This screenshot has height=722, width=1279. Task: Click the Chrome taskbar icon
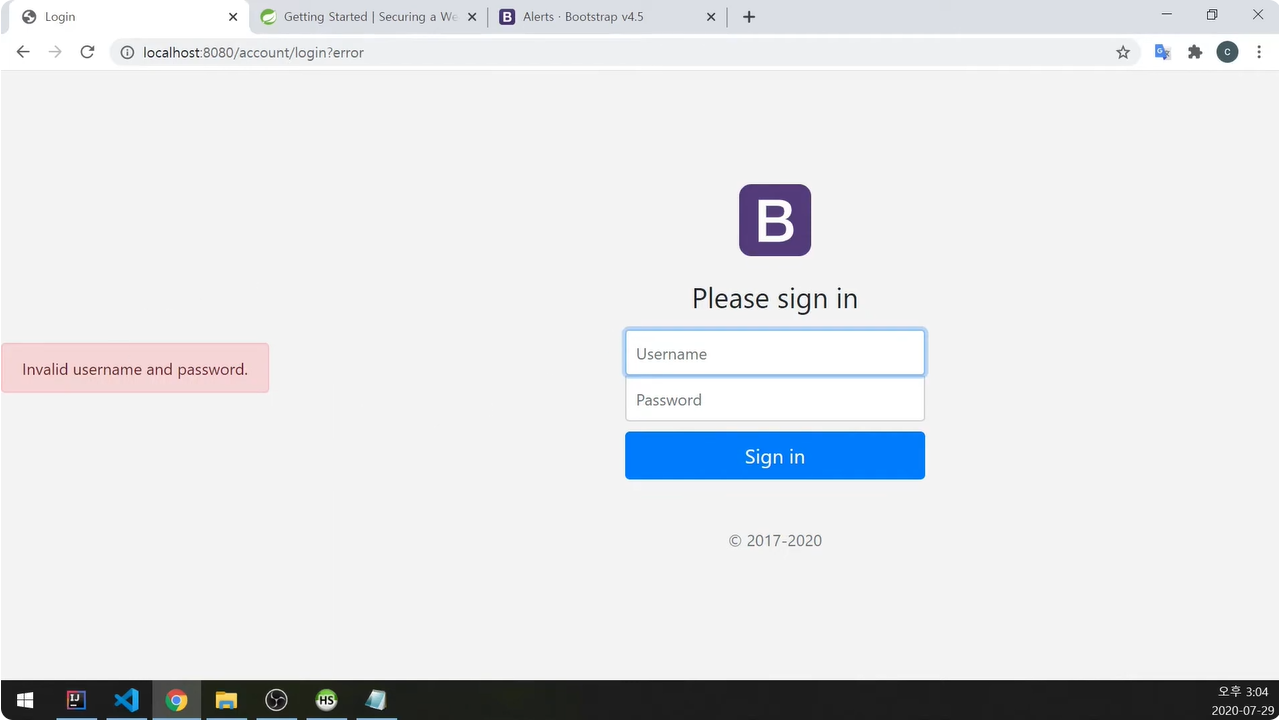pyautogui.click(x=176, y=700)
